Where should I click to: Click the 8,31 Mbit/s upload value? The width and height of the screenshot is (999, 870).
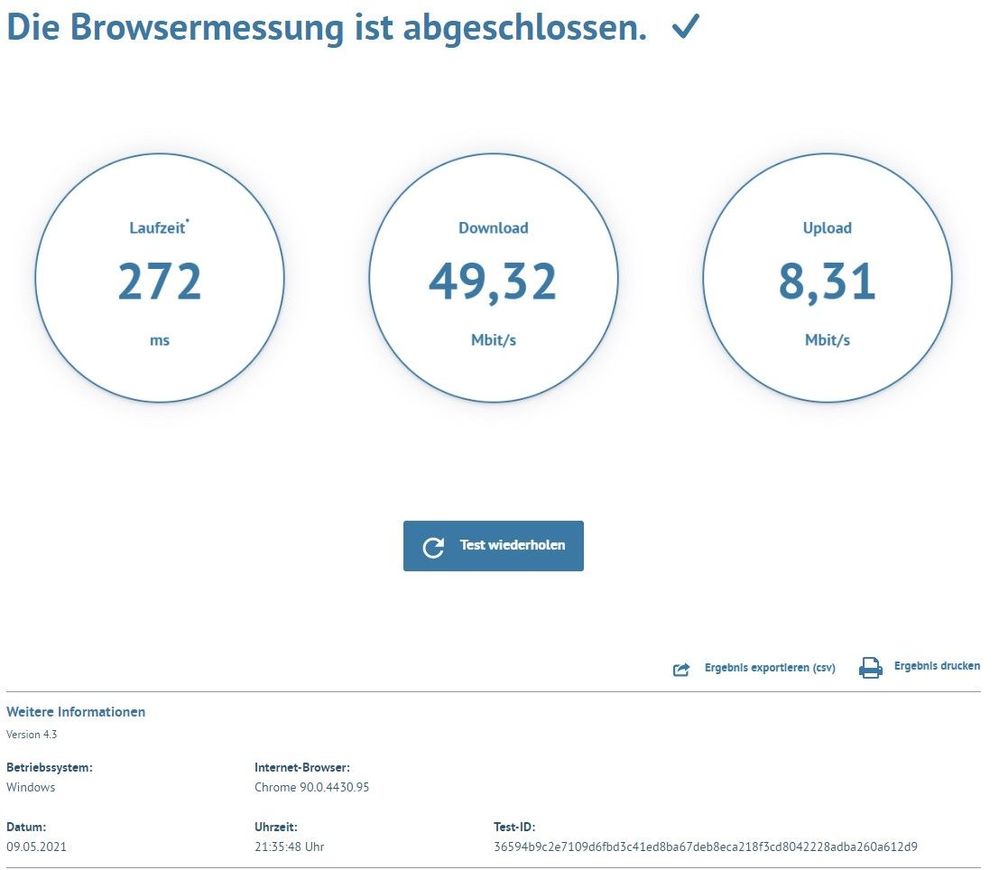coord(828,281)
